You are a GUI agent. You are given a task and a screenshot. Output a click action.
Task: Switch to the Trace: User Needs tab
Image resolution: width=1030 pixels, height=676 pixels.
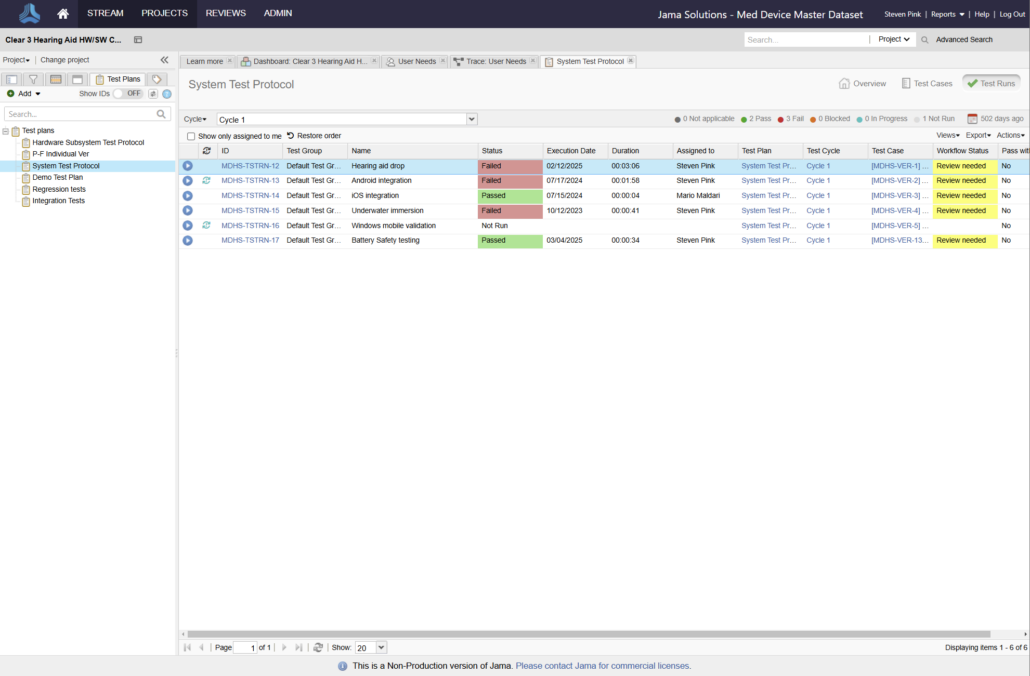tap(493, 61)
